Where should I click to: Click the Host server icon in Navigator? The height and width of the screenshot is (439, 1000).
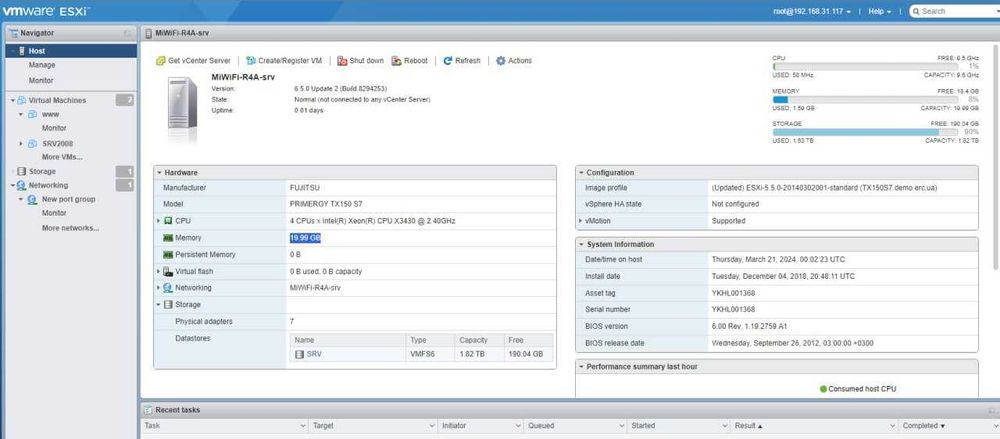22,51
